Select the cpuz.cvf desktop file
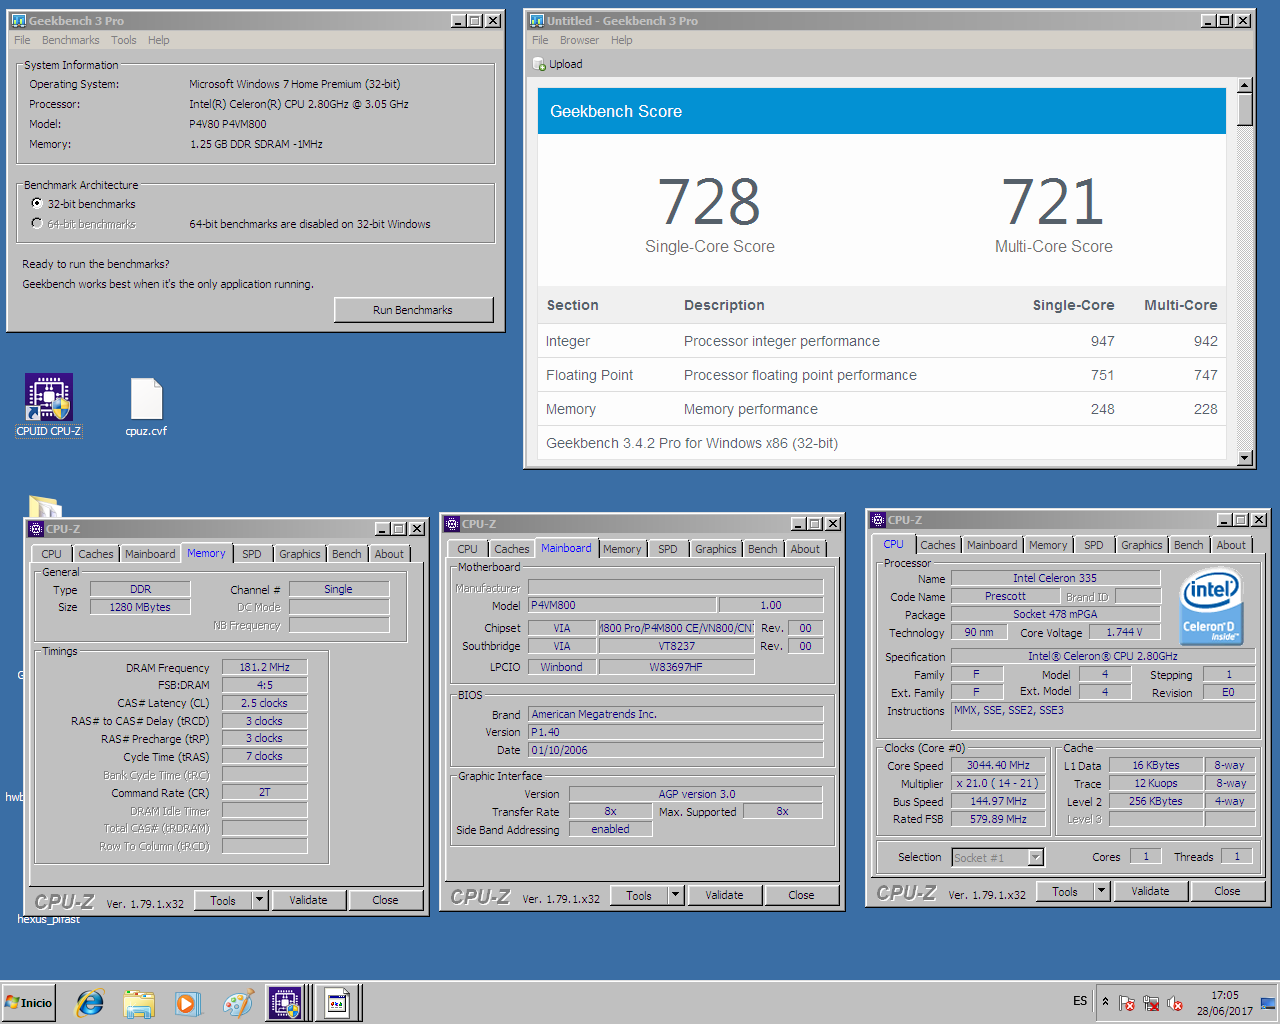 (x=146, y=407)
